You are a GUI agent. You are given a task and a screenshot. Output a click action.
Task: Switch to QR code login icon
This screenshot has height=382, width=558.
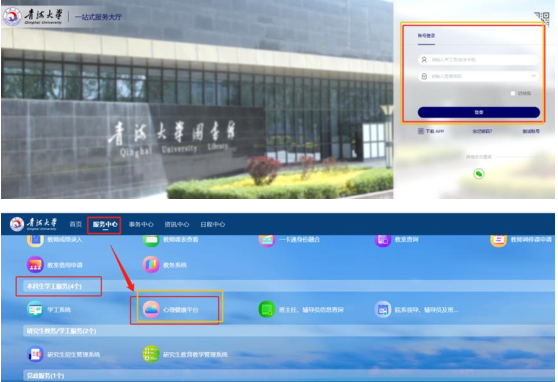point(542,18)
